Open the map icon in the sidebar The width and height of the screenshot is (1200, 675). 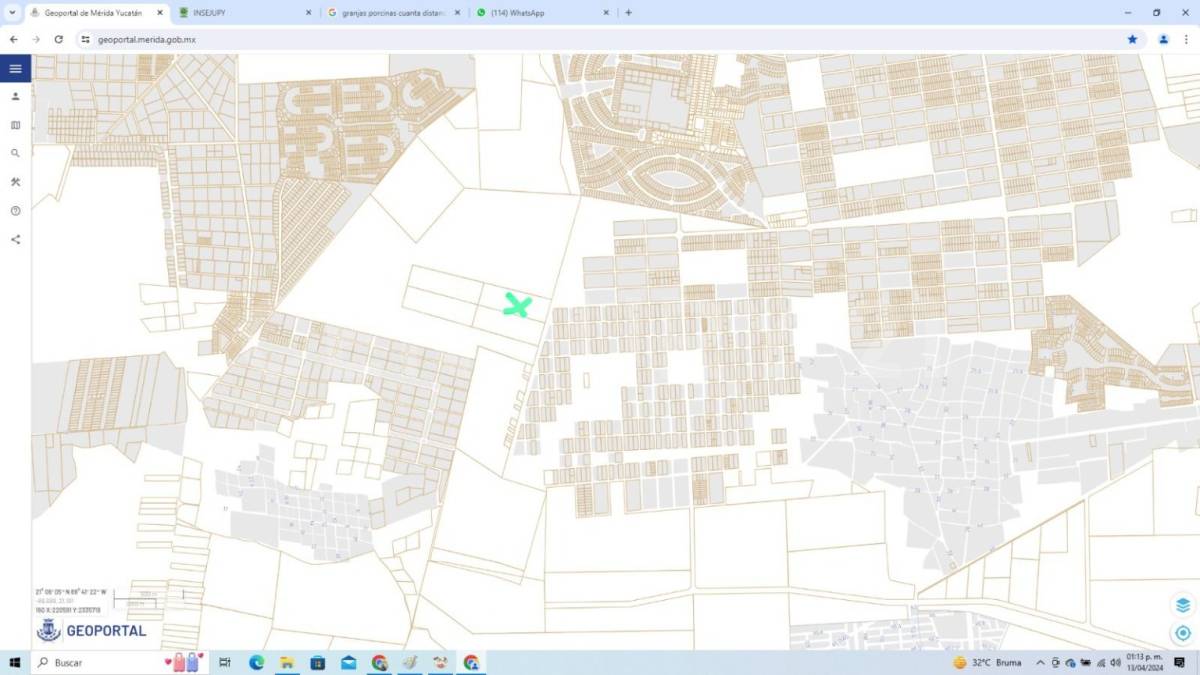coord(15,126)
